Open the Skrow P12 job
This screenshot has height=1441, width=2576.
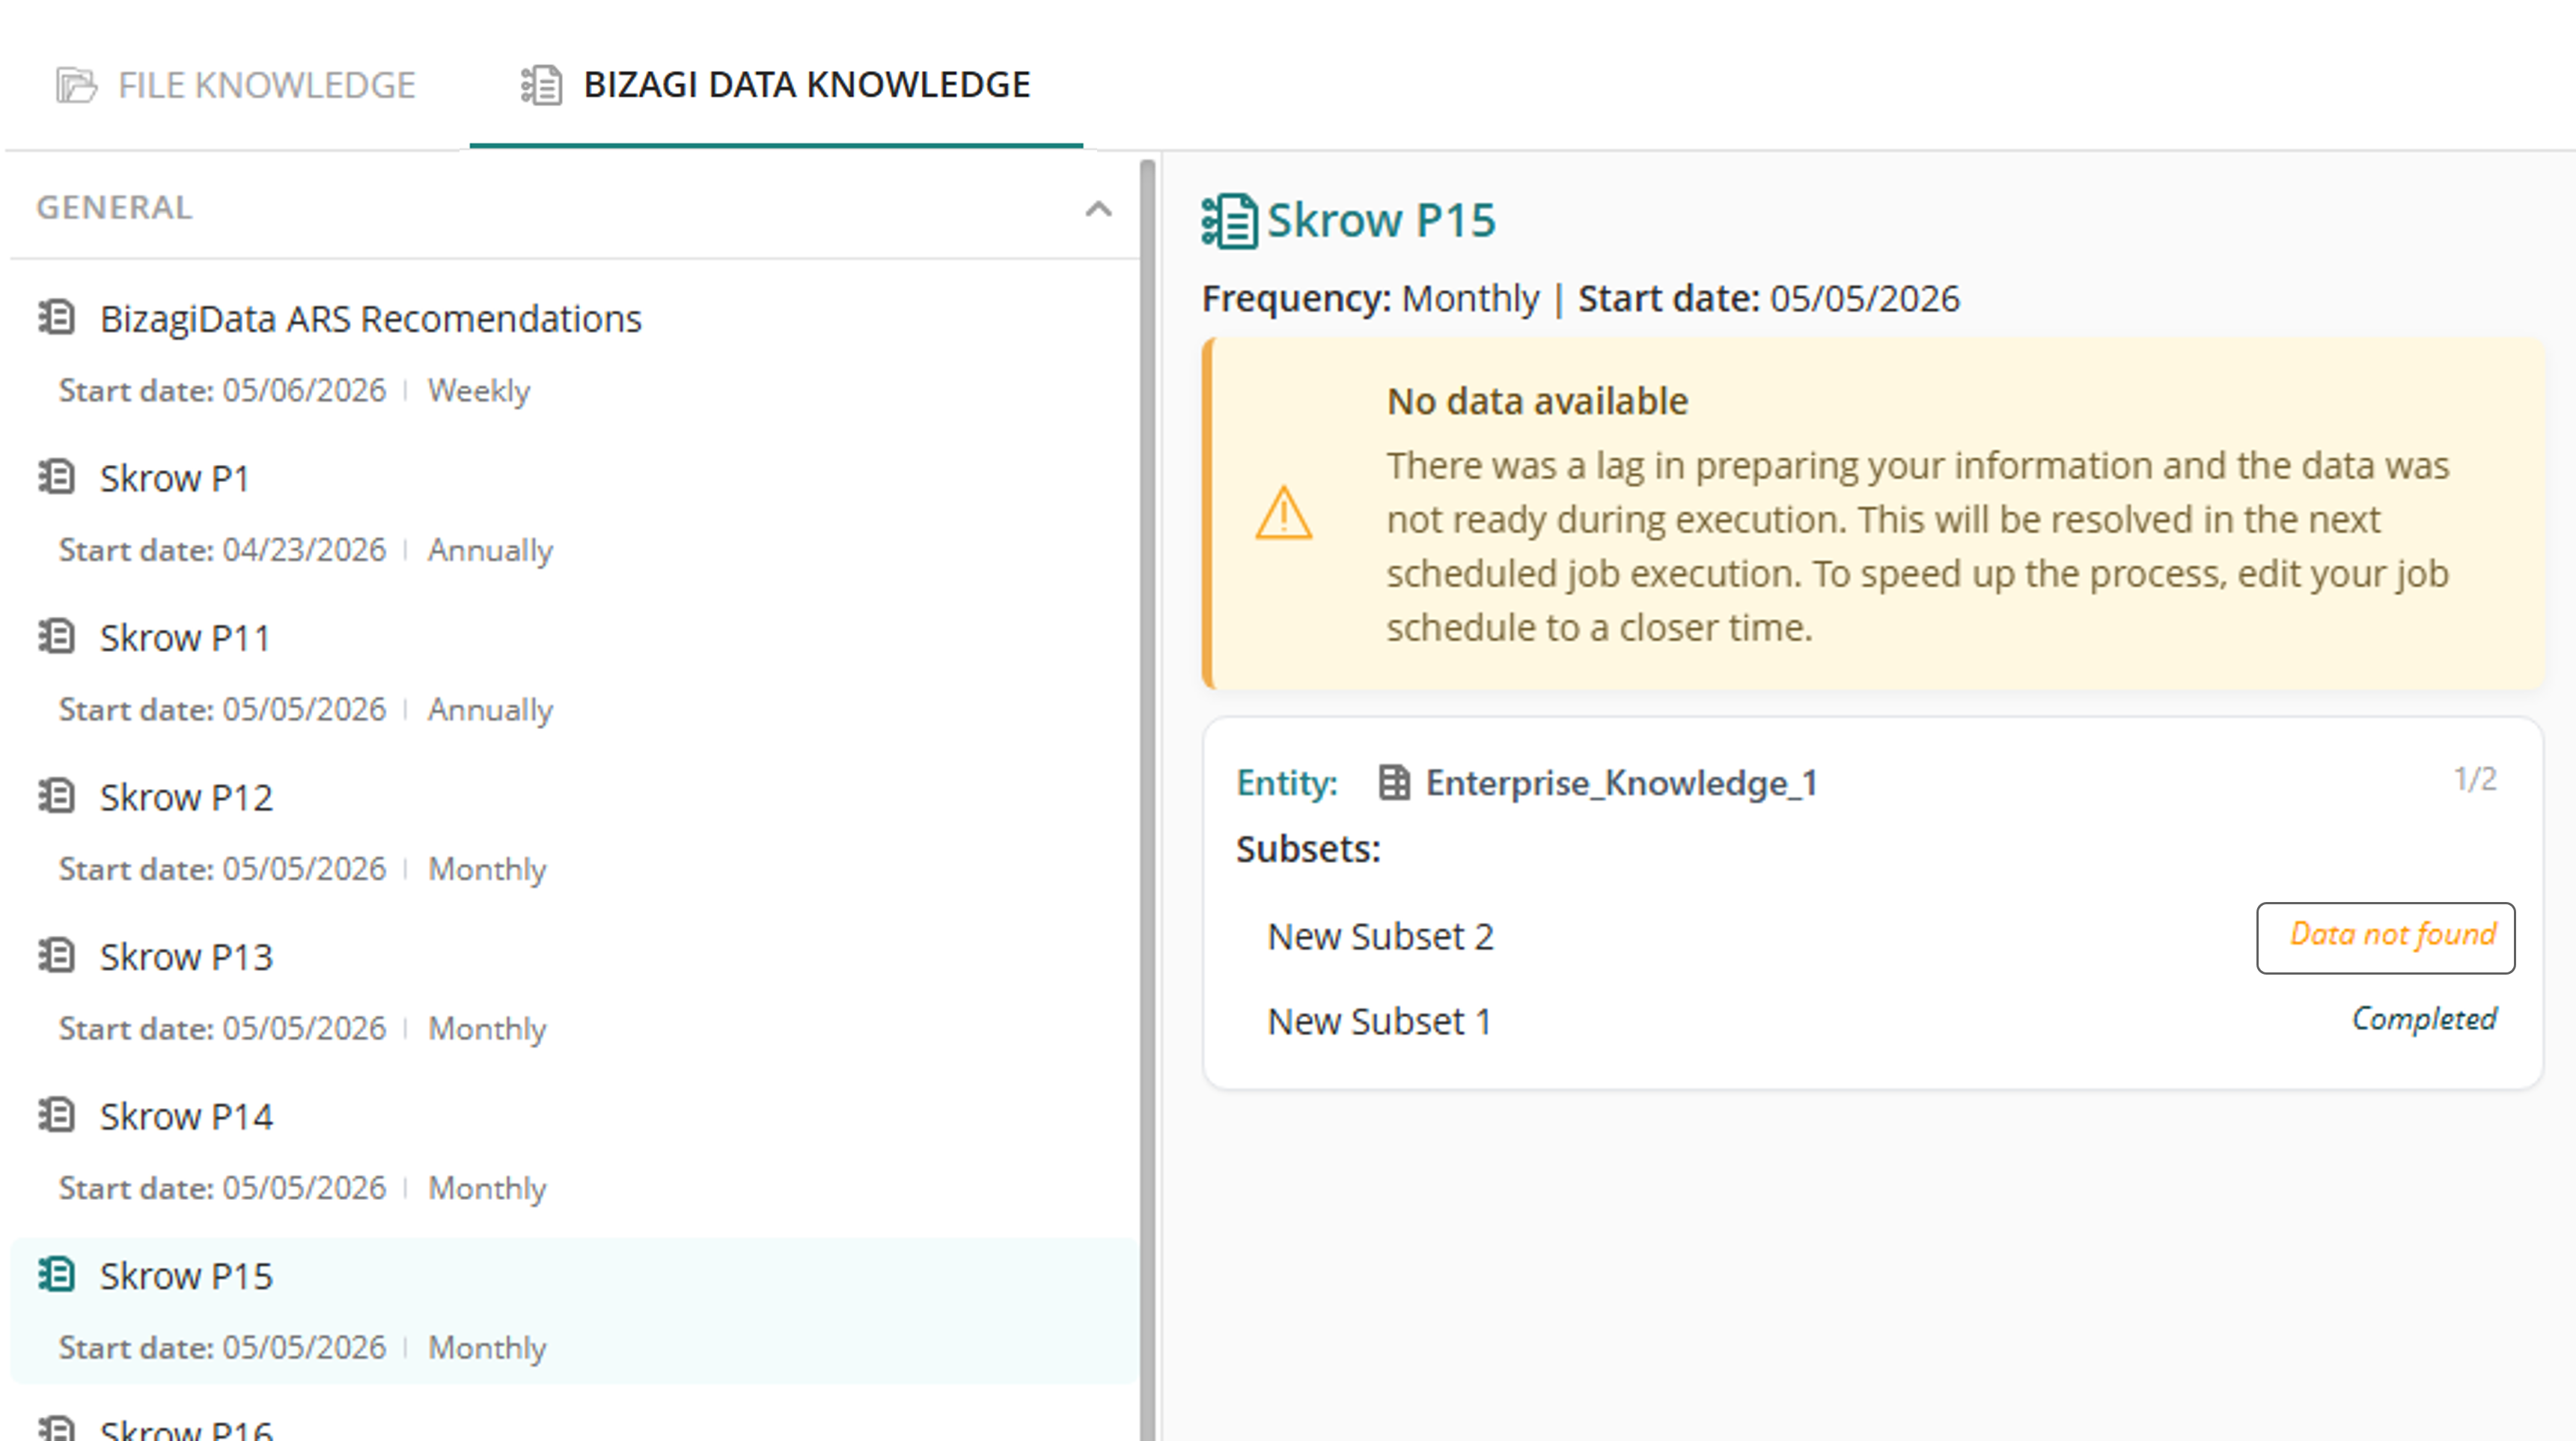tap(575, 832)
